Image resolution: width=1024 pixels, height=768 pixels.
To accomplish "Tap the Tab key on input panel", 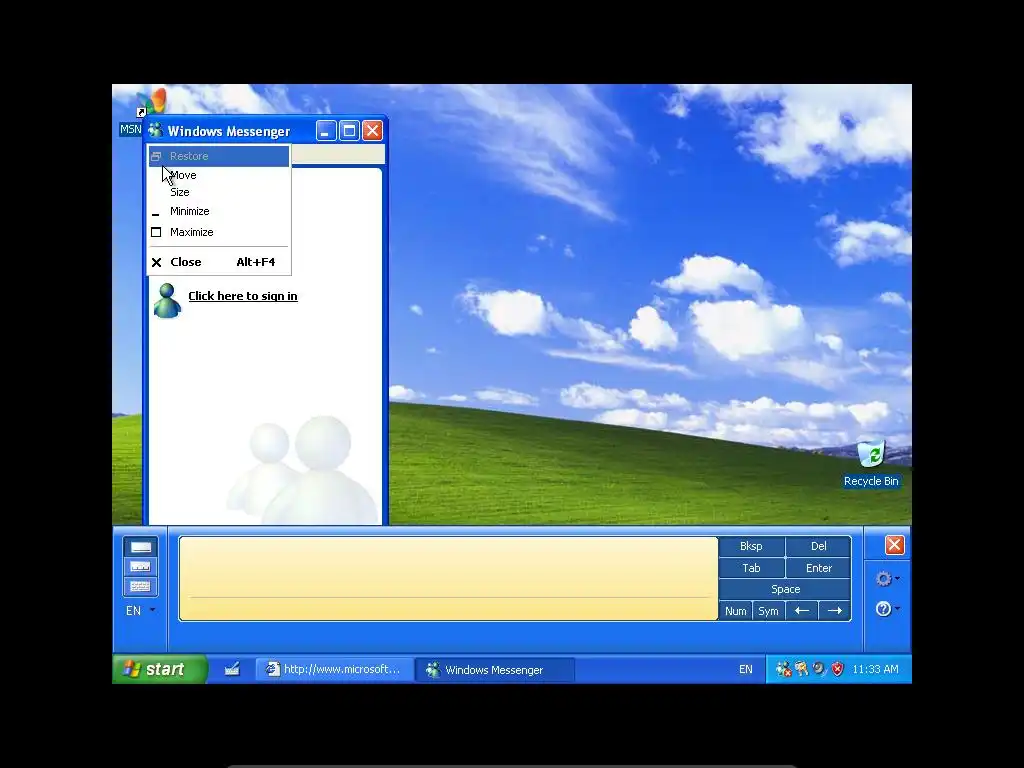I will click(x=751, y=568).
